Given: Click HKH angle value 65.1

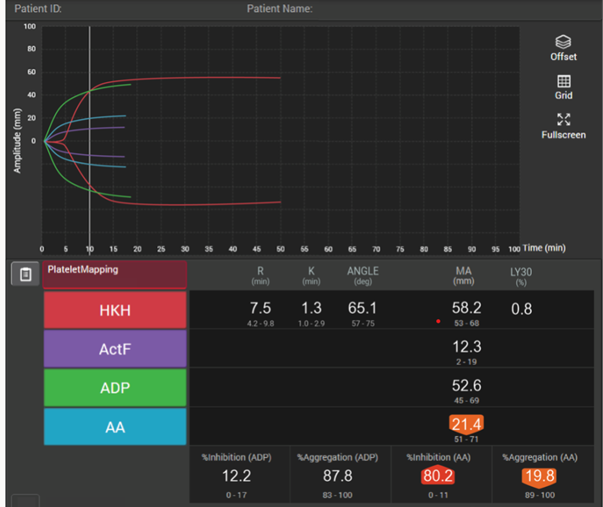Looking at the screenshot, I should coord(362,308).
